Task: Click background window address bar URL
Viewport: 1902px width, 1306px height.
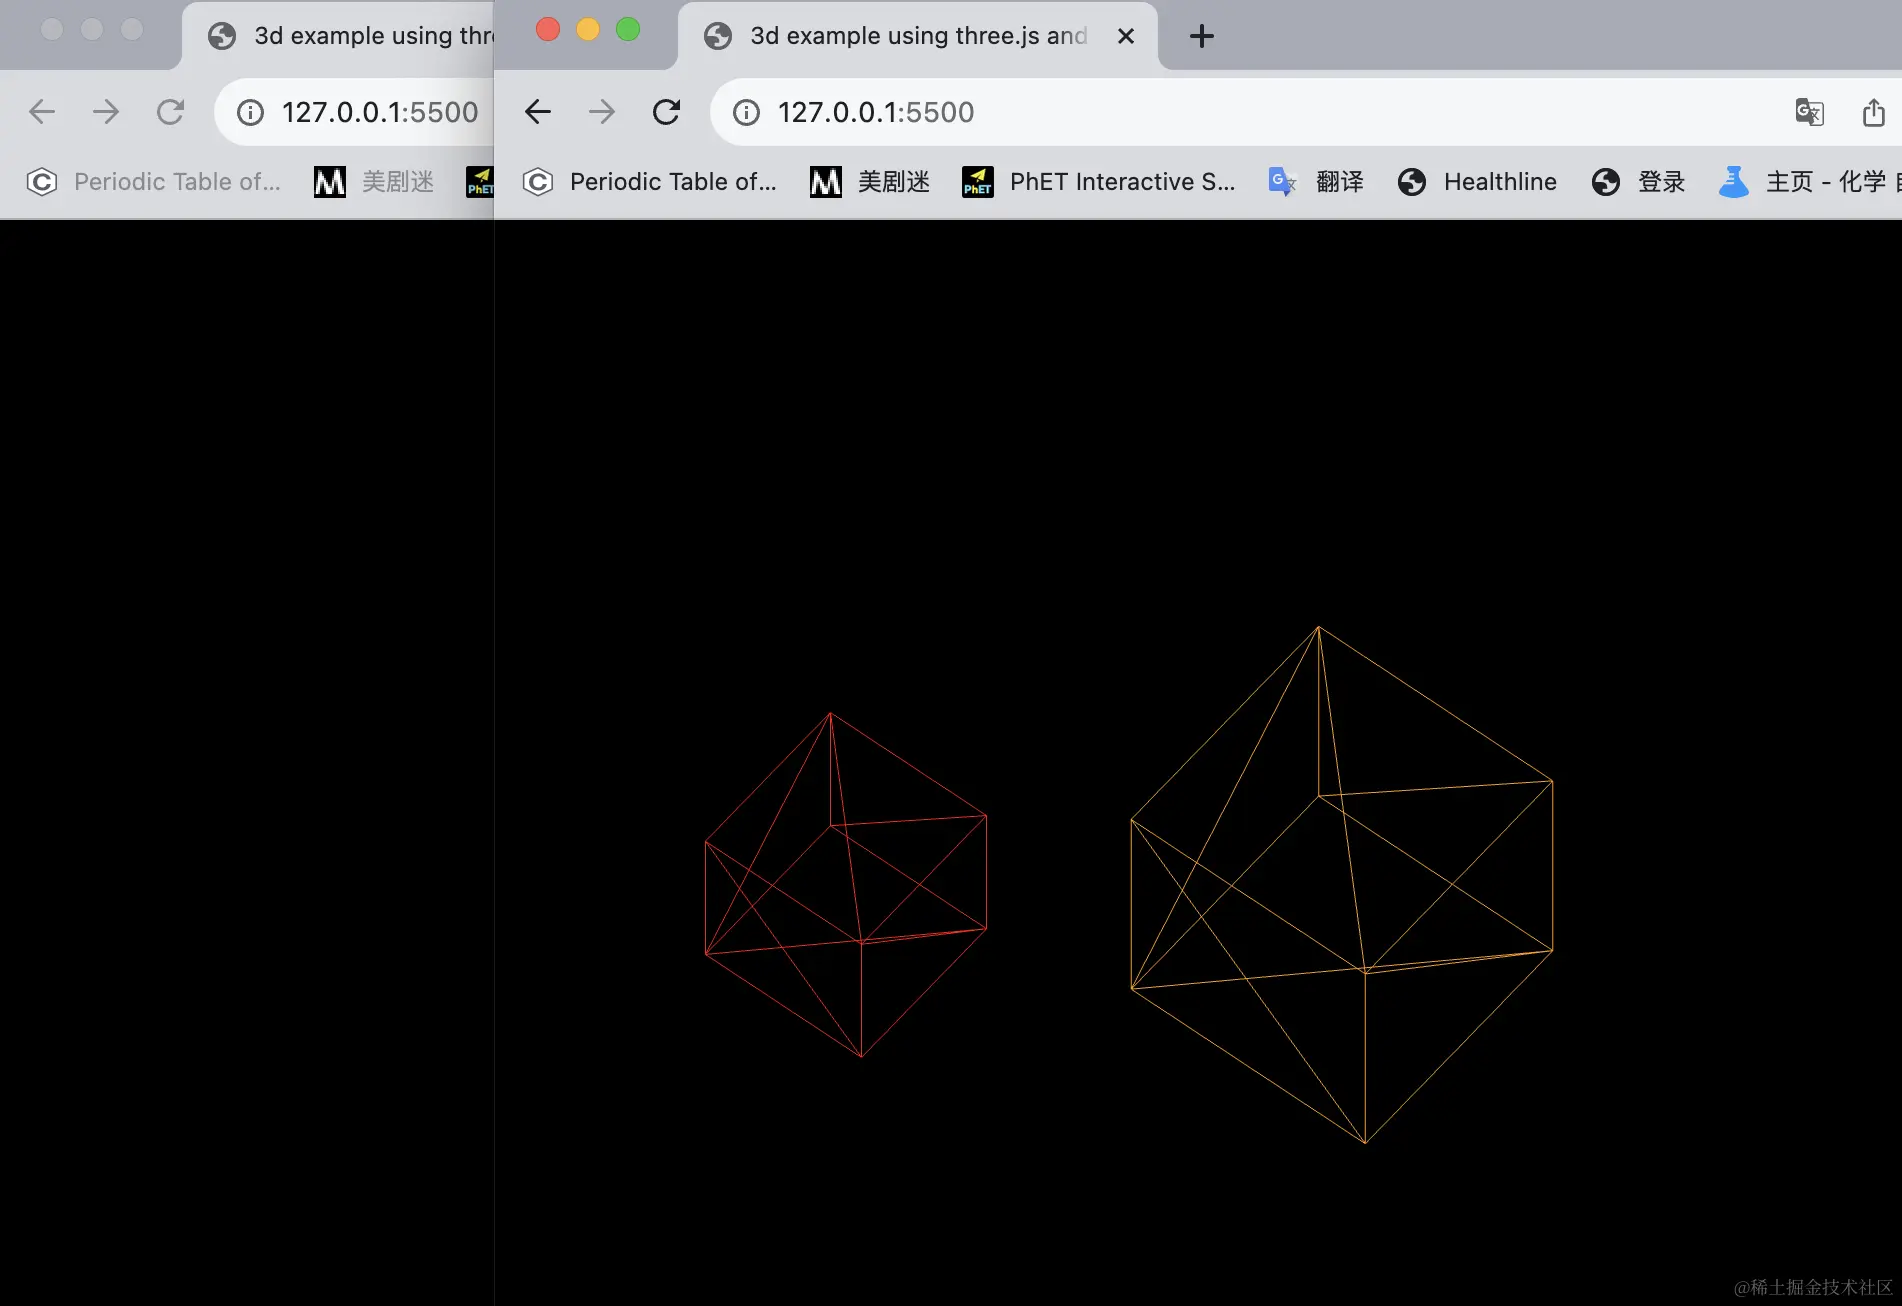Action: [x=380, y=112]
